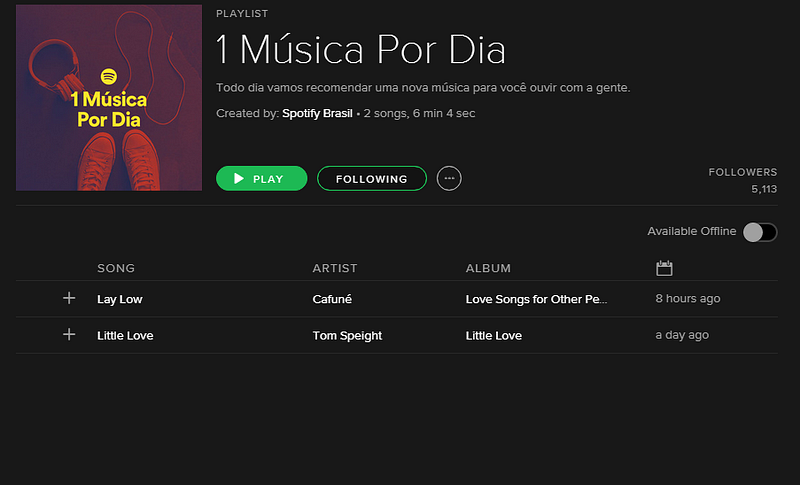Open Love Songs for Other Pe... album
The image size is (800, 485).
[x=536, y=299]
